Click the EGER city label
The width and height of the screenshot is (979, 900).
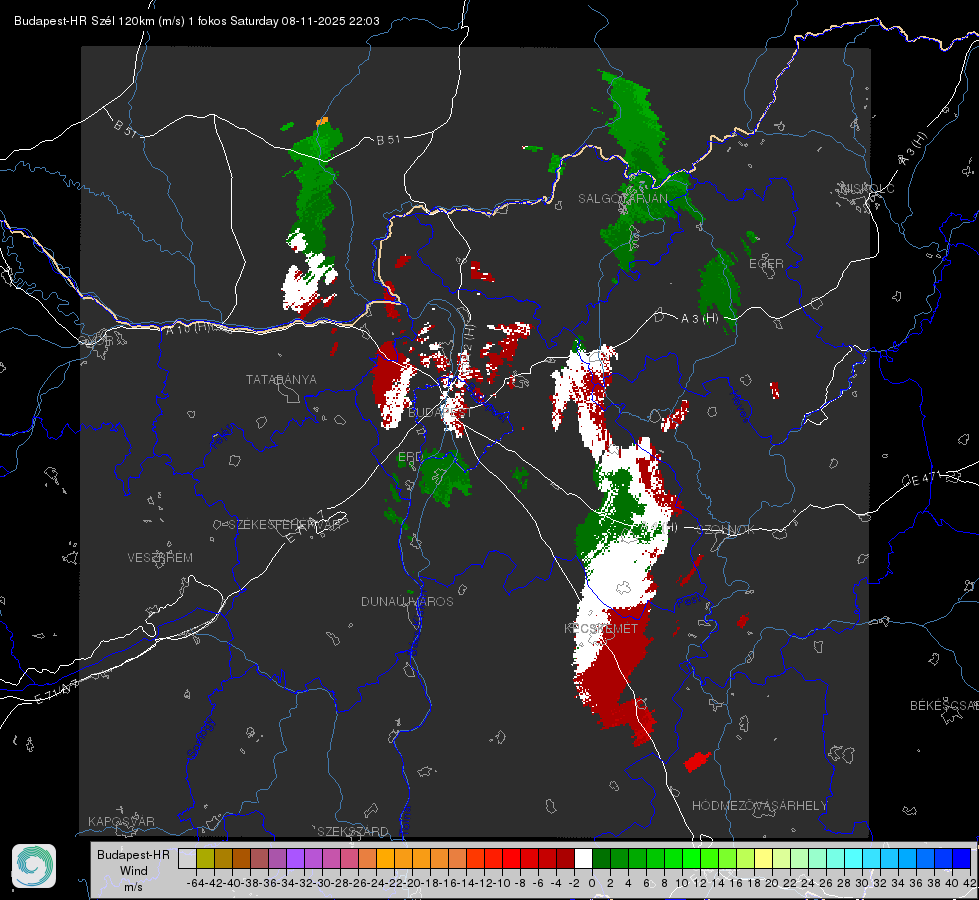766,264
